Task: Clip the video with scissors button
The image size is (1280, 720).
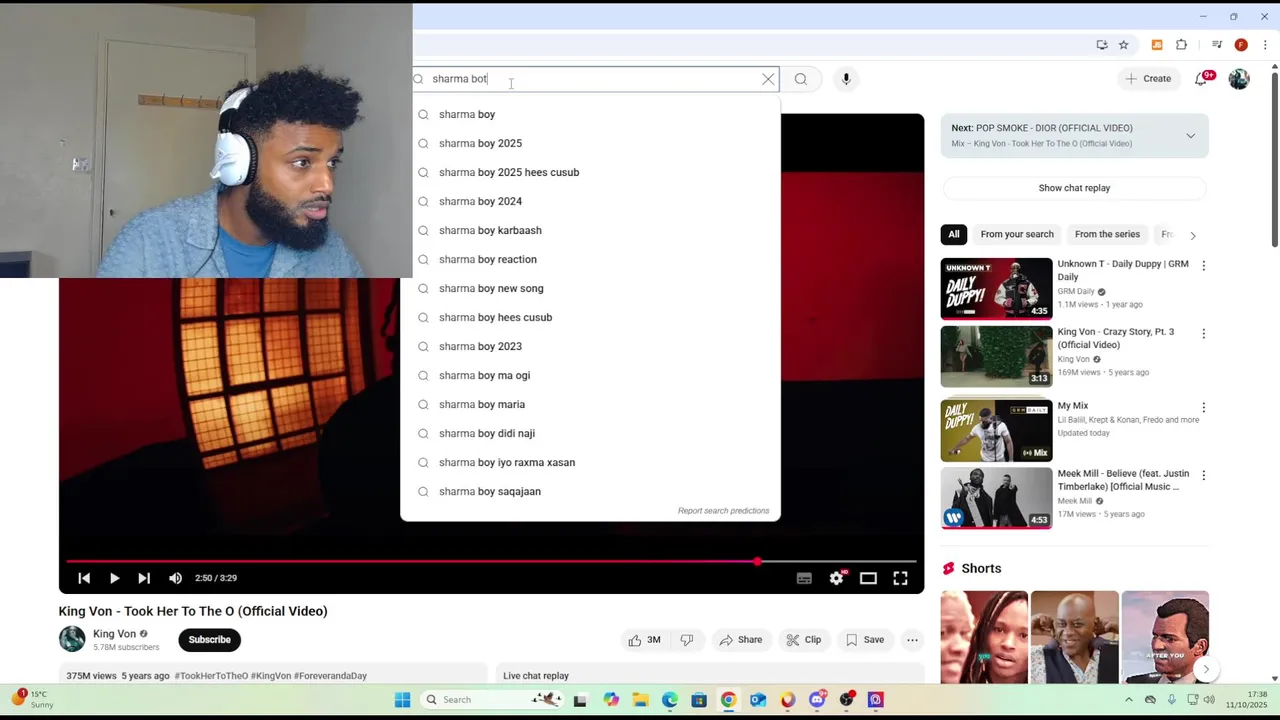Action: pyautogui.click(x=803, y=640)
